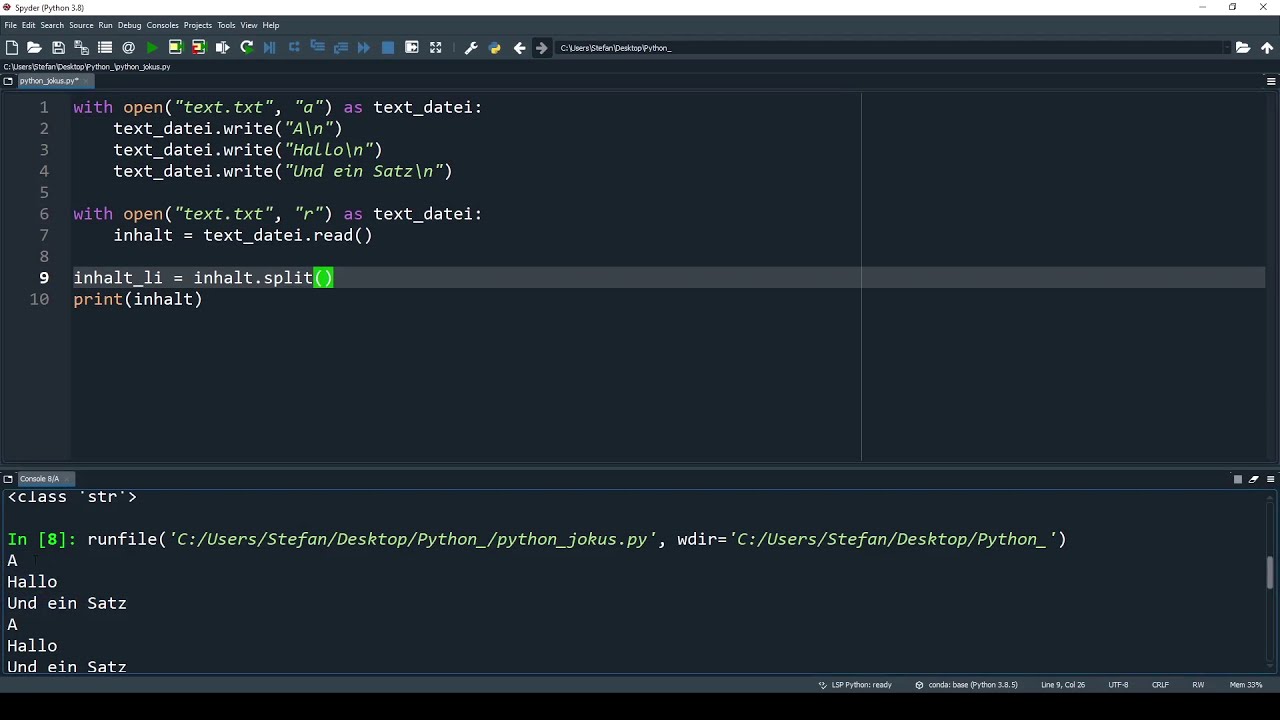Open the Help menu
The width and height of the screenshot is (1280, 720).
(271, 25)
